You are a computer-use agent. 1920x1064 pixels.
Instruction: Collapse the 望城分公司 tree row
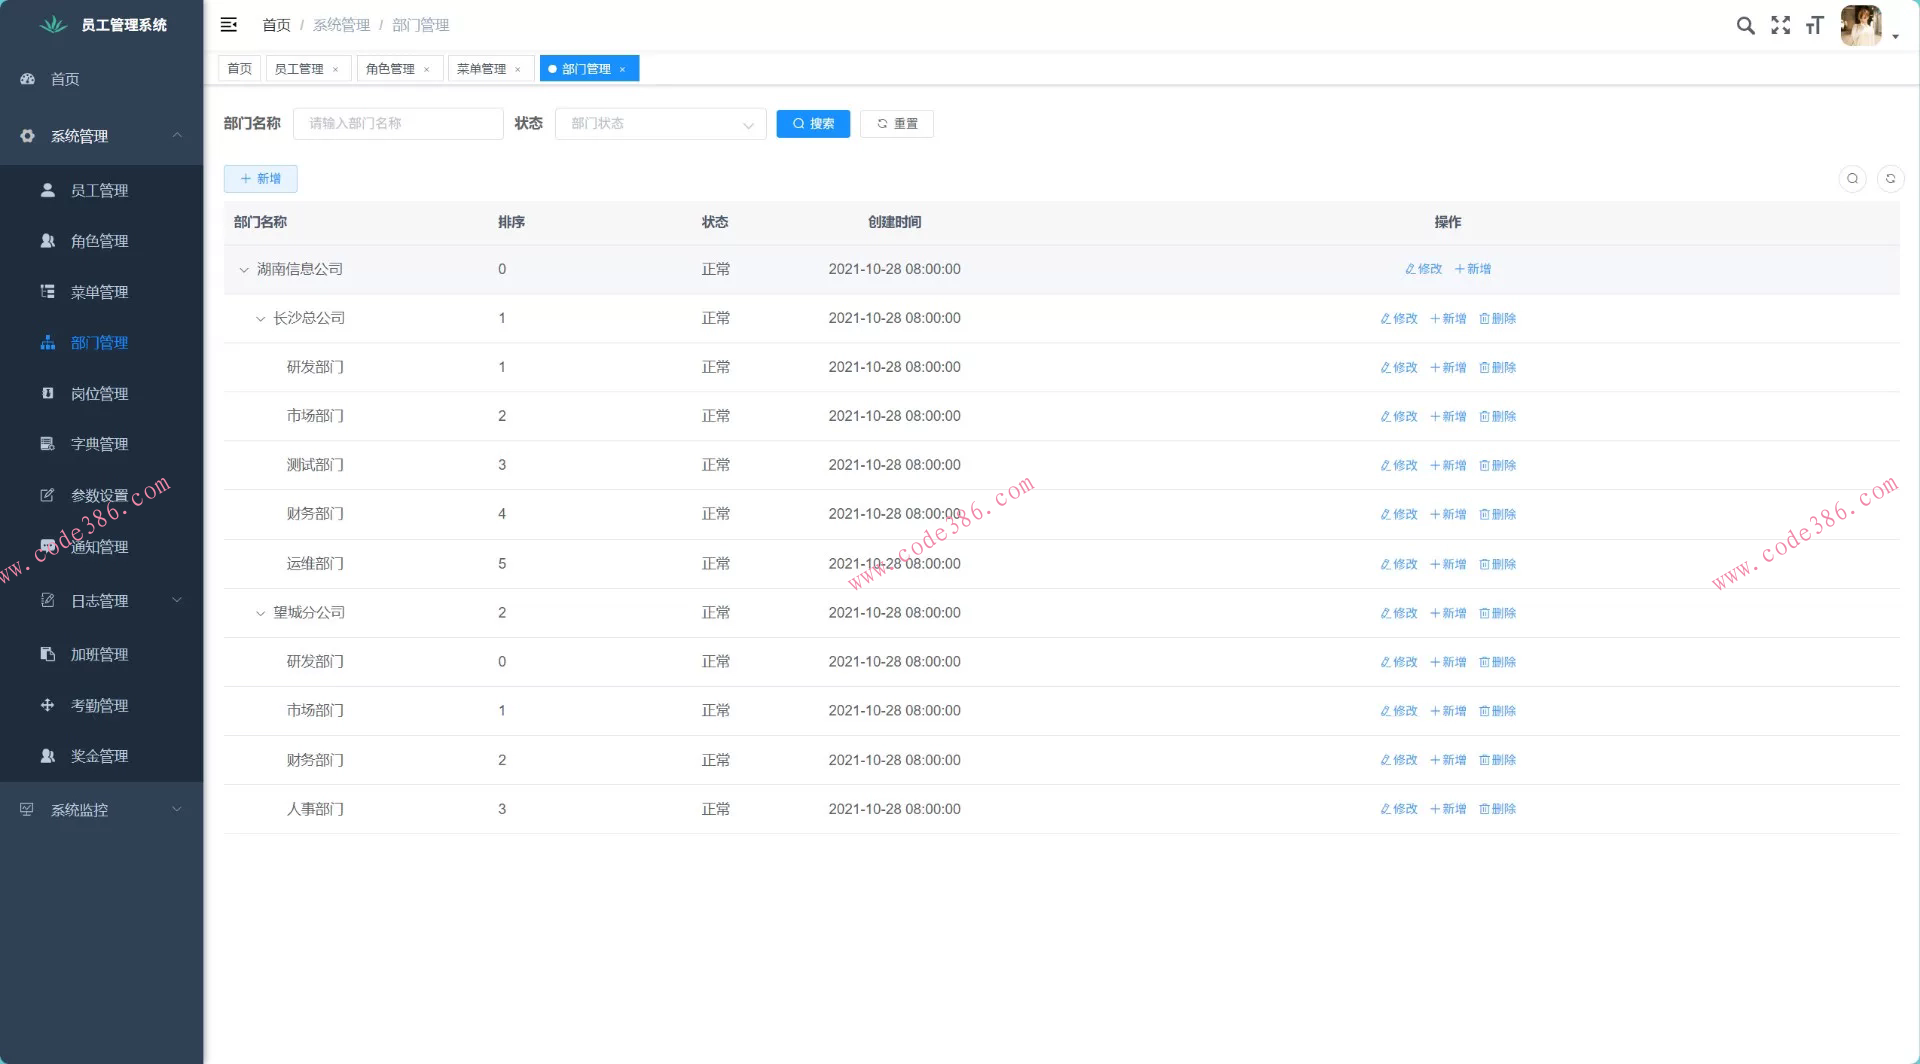point(260,613)
